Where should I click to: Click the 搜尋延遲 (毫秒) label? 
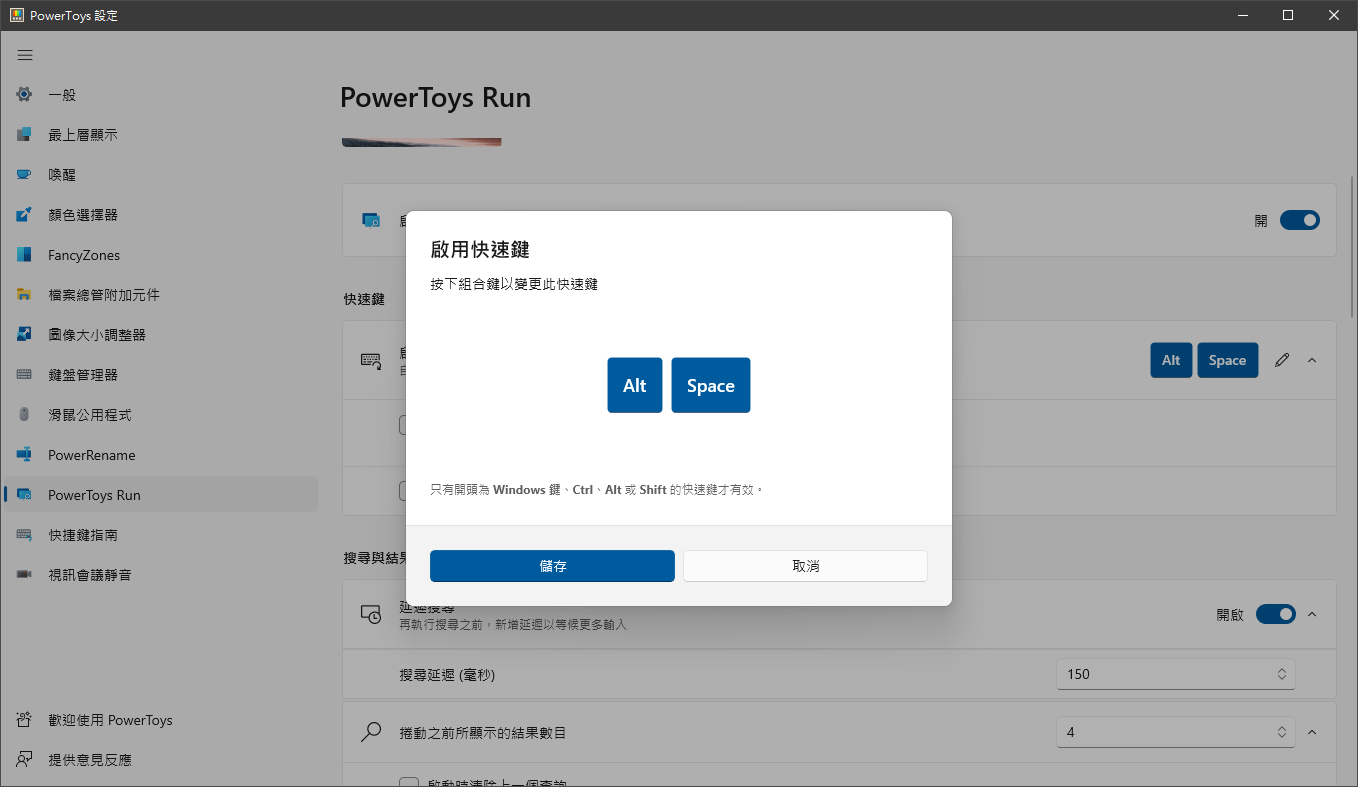click(447, 674)
